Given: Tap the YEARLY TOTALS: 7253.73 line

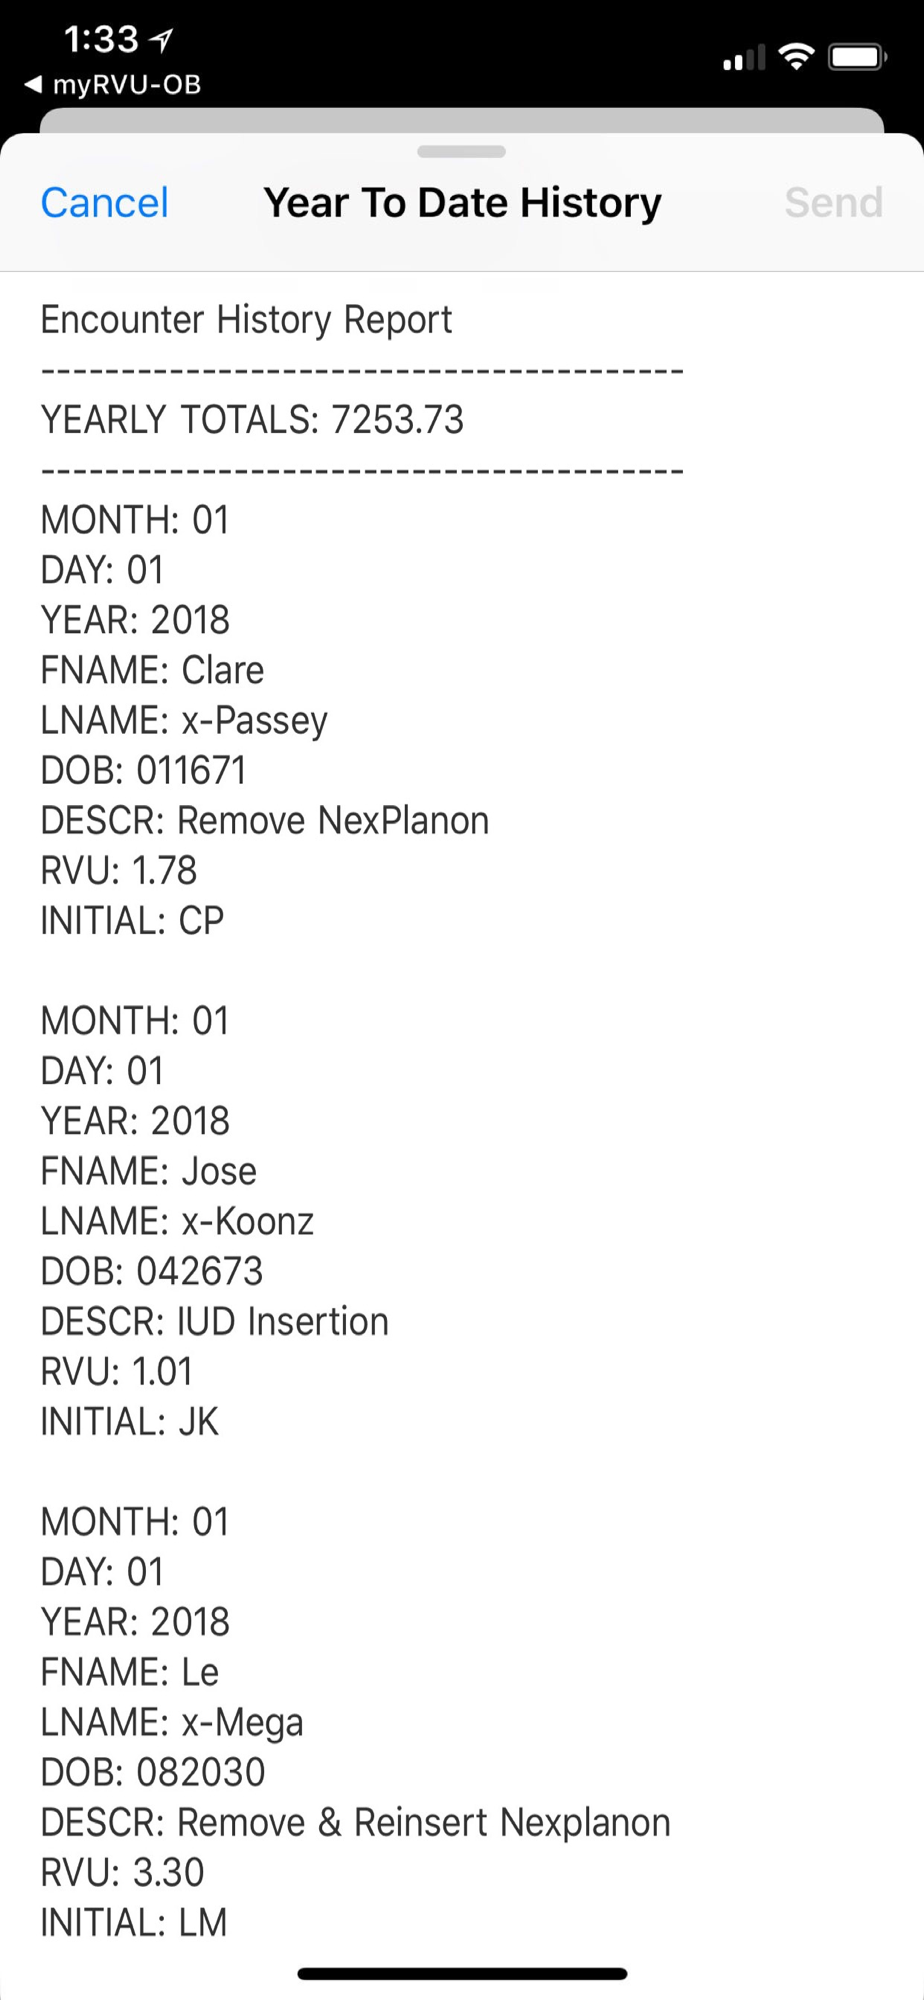Looking at the screenshot, I should [x=252, y=420].
